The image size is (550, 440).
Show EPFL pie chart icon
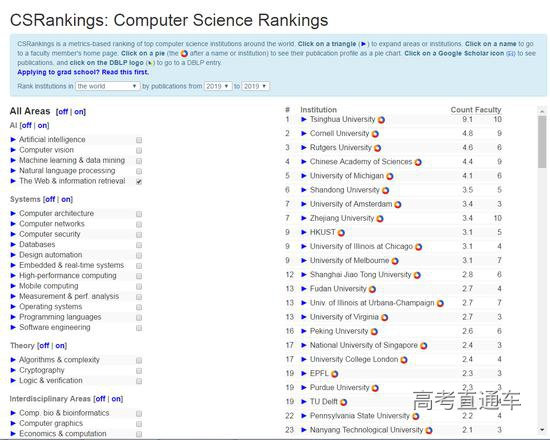tap(335, 374)
